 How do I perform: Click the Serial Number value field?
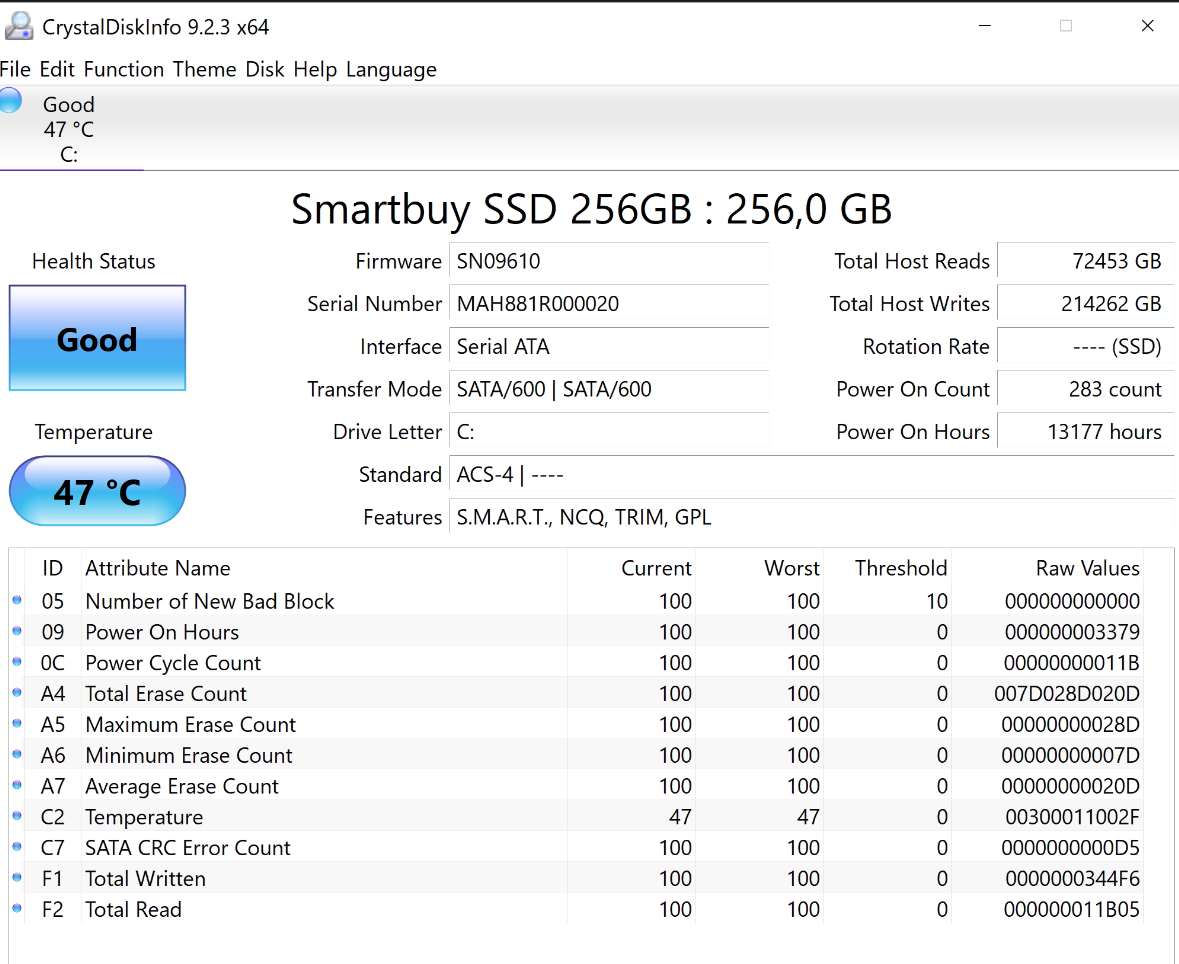[x=608, y=304]
